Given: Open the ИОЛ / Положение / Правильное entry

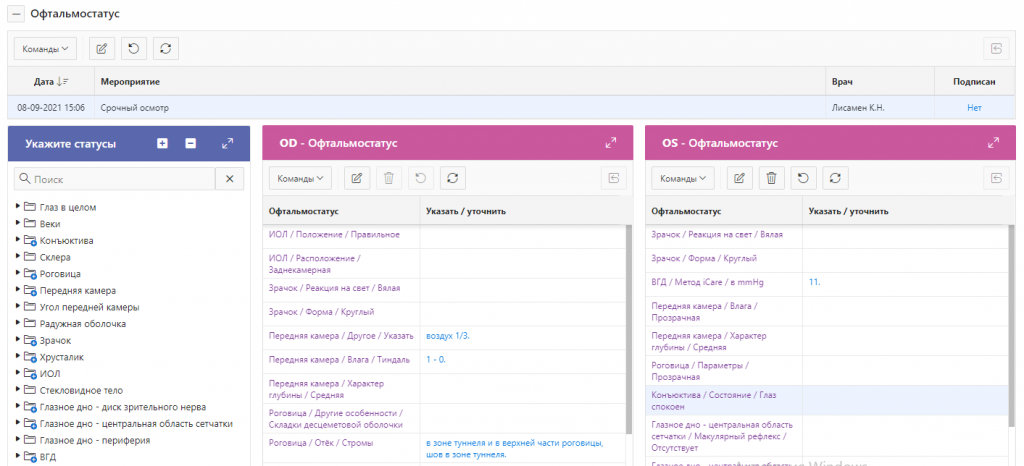Looking at the screenshot, I should click(x=334, y=234).
